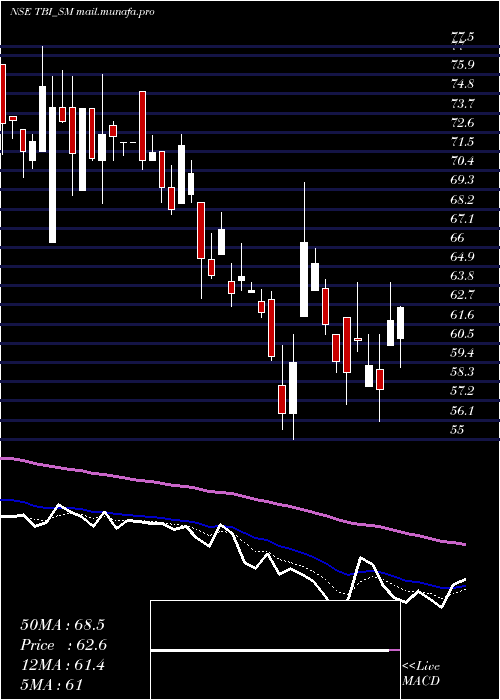Click the 64.9 price axis label
Image resolution: width=500 pixels, height=700 pixels.
tap(463, 257)
